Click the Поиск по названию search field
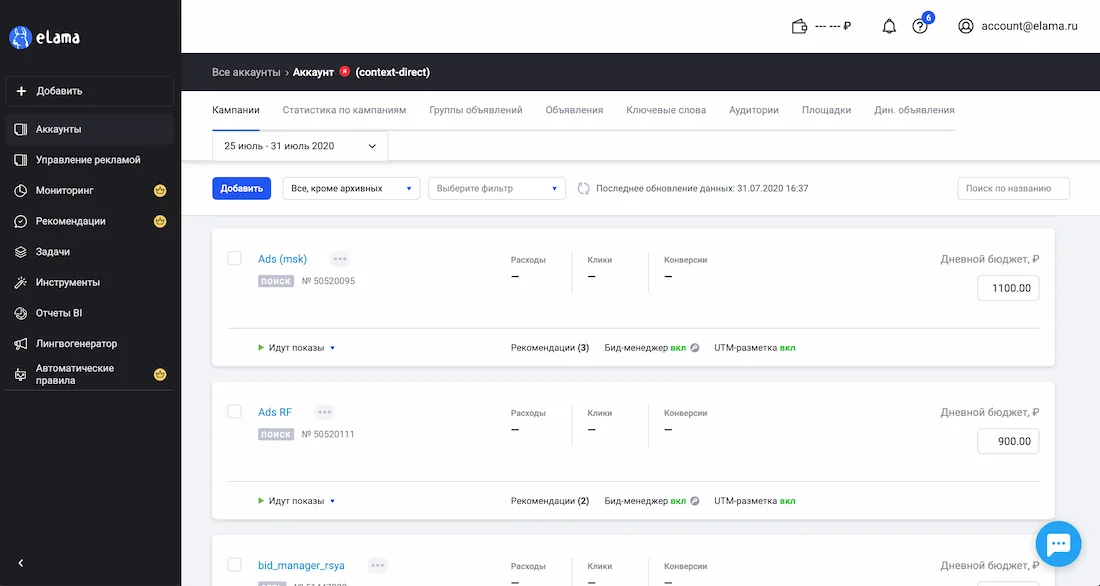The image size is (1100, 586). 1013,188
